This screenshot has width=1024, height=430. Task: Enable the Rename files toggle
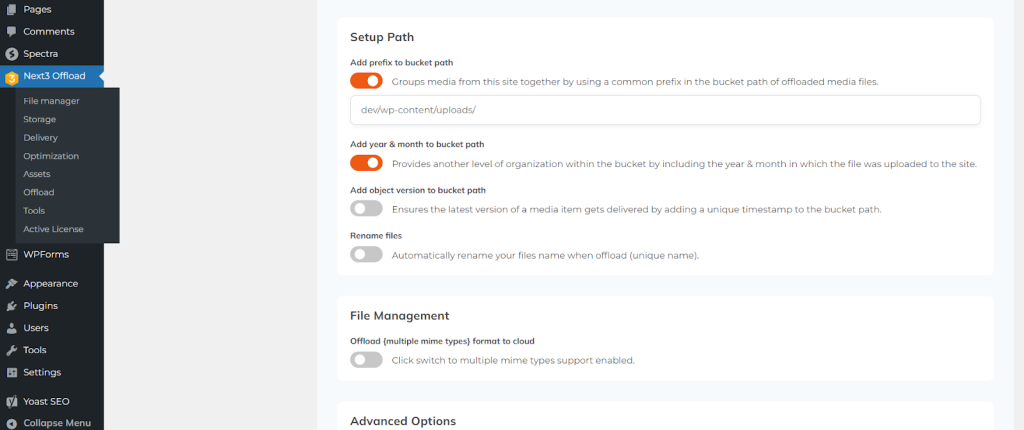[366, 255]
